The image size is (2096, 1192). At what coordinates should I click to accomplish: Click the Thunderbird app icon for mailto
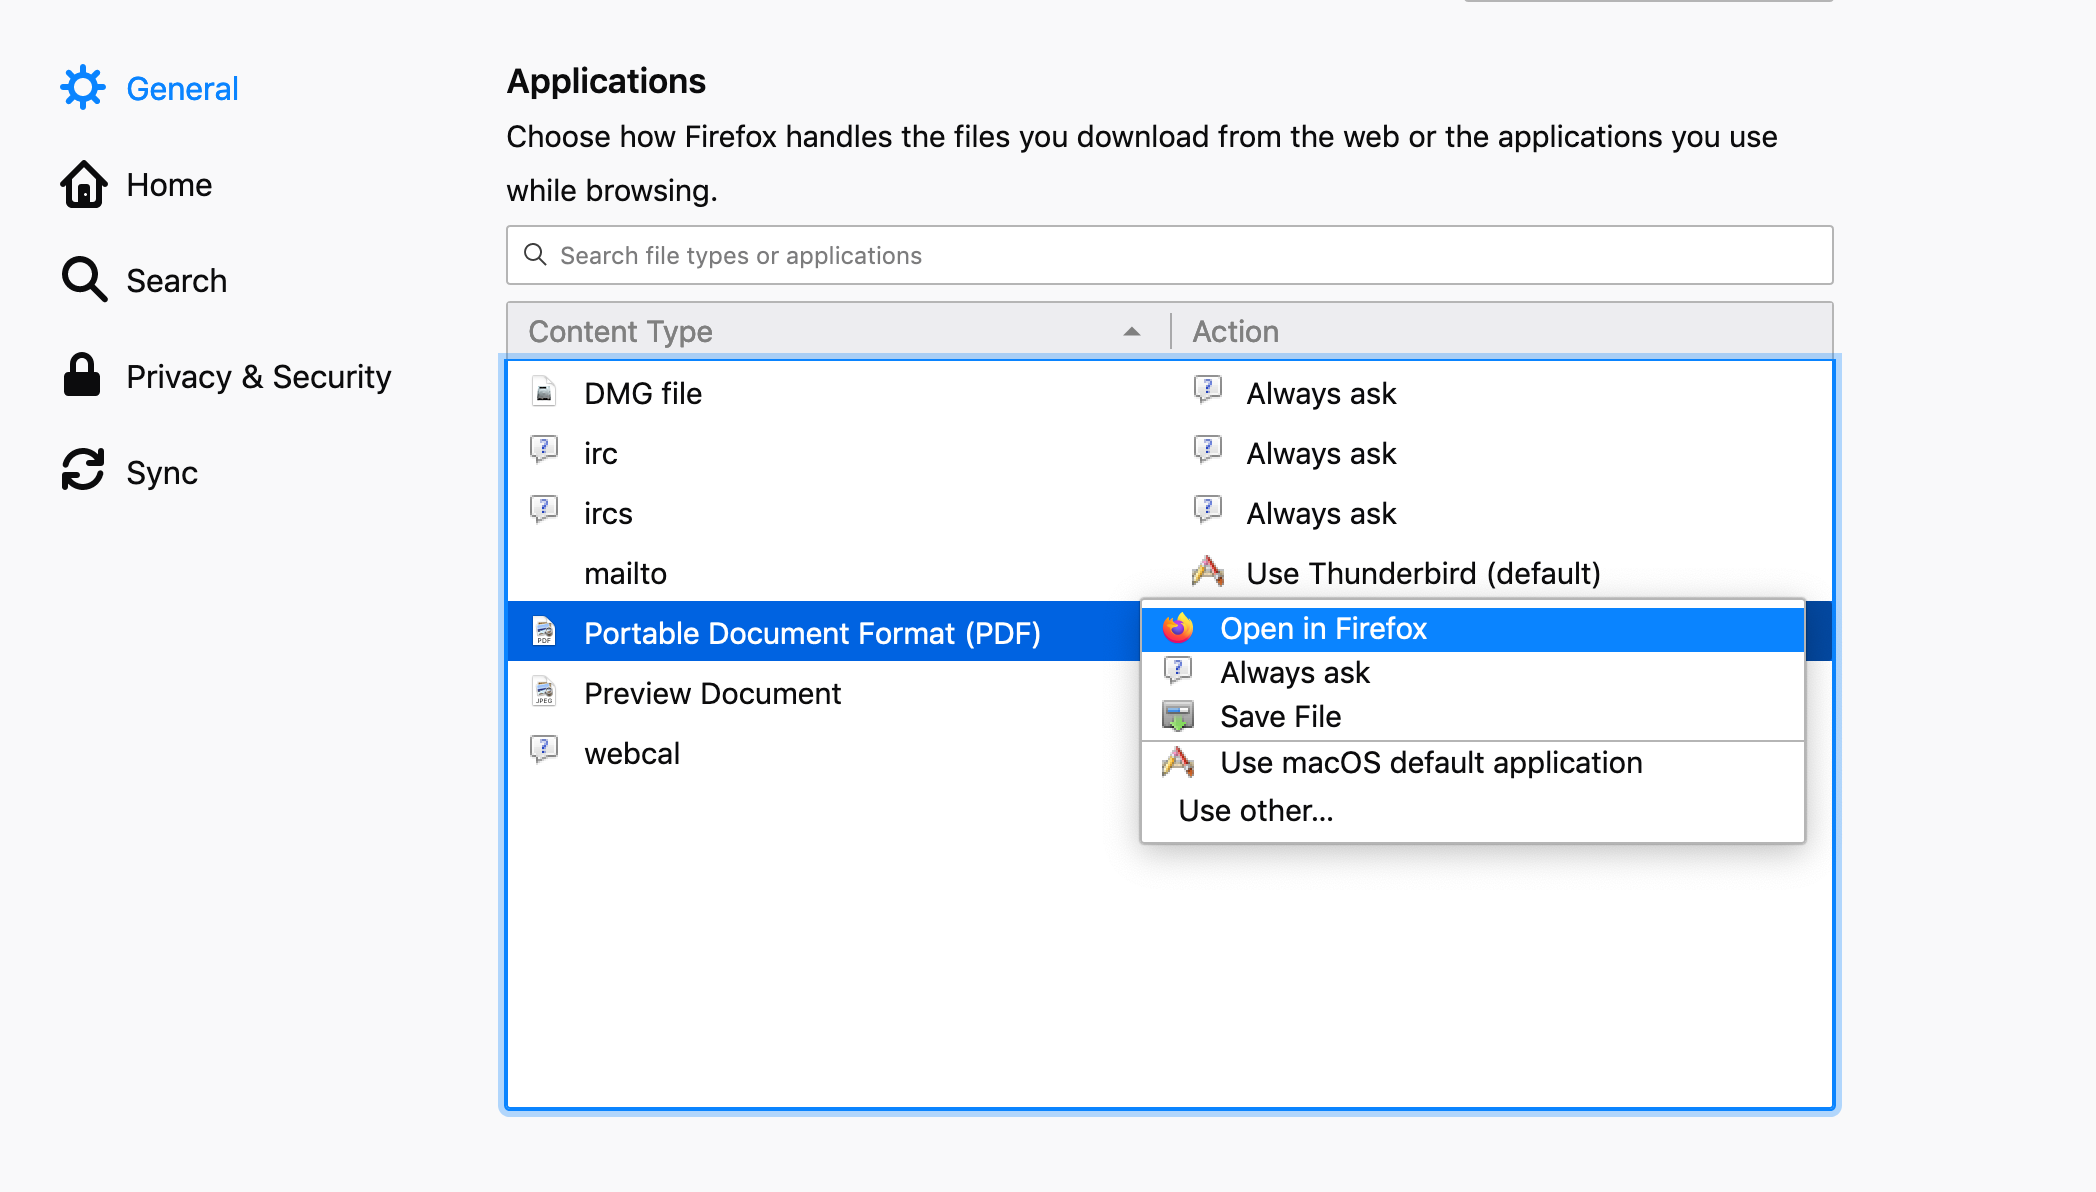(1208, 571)
